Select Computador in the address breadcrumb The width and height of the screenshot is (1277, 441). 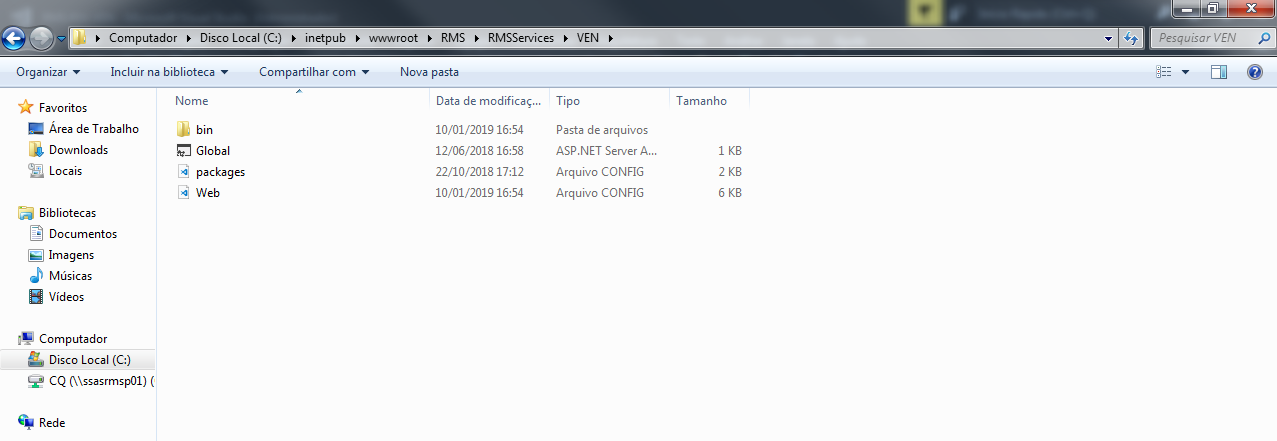(143, 38)
